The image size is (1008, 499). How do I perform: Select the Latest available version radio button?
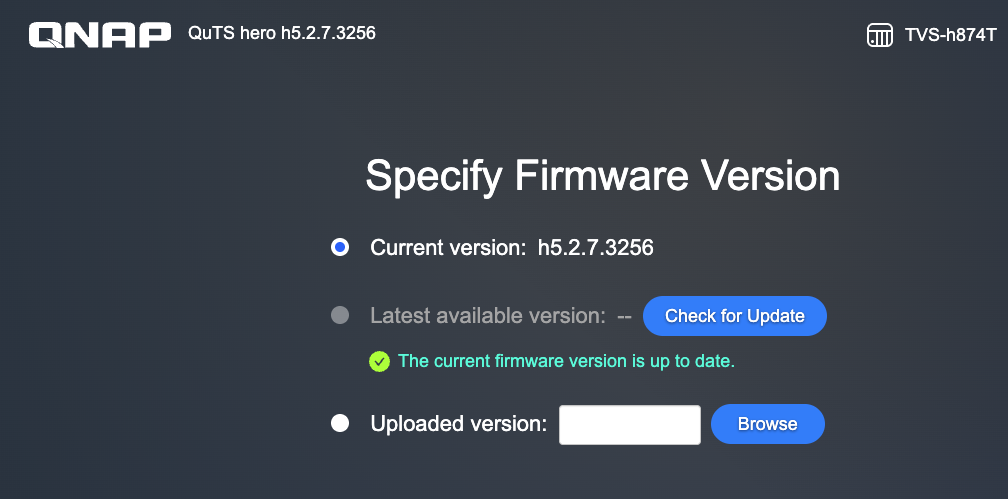[340, 316]
